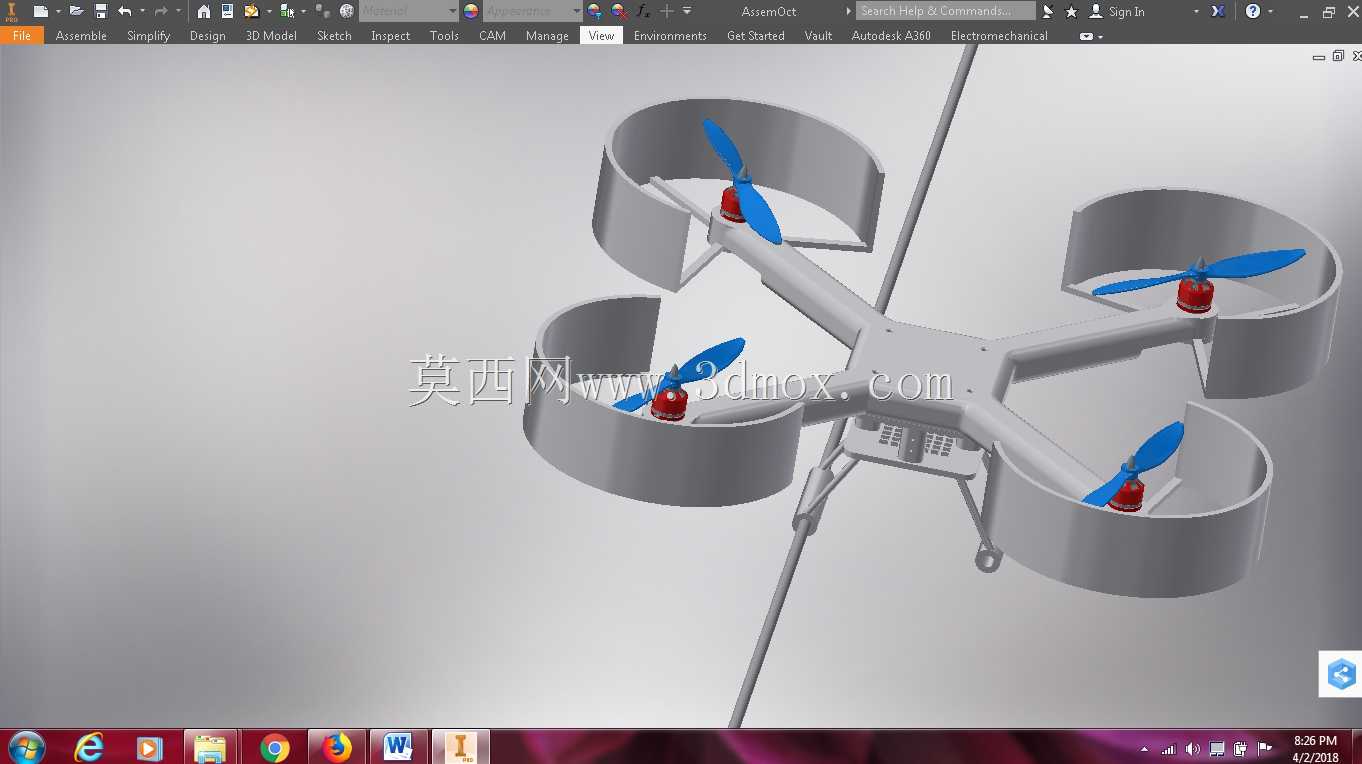Switch to the Inspect tab
Screen dimensions: 1362x764
(x=390, y=35)
